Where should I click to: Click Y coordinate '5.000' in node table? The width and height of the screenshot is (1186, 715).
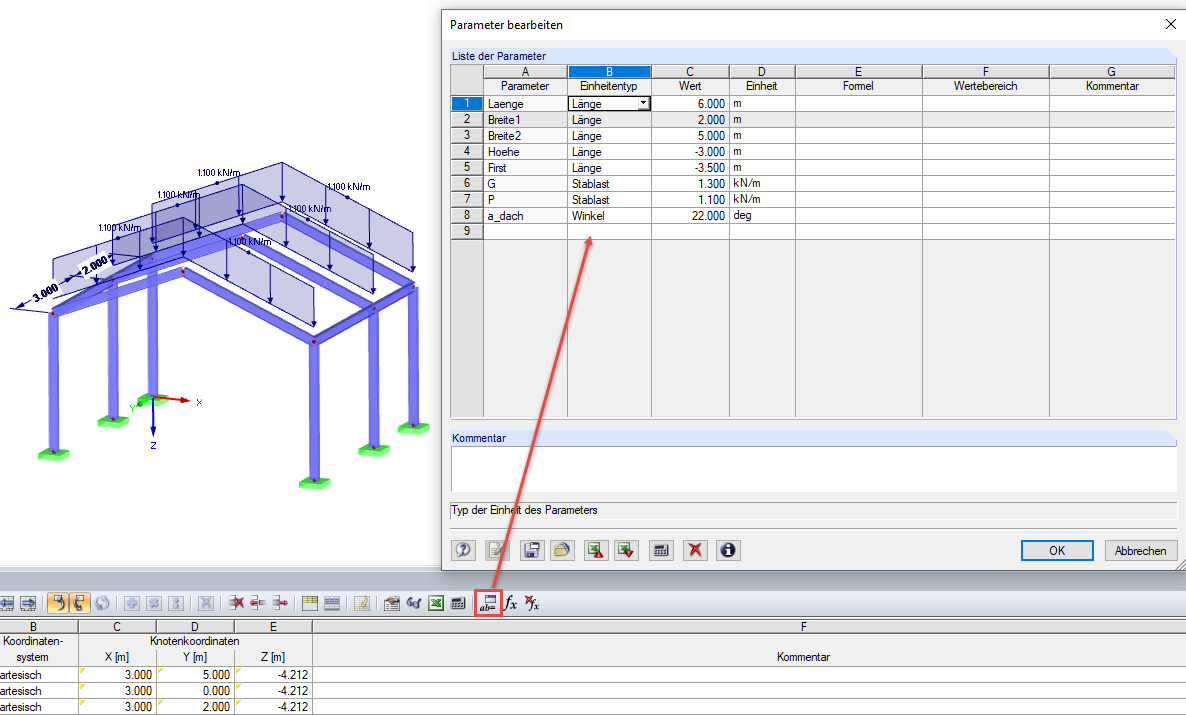[195, 674]
